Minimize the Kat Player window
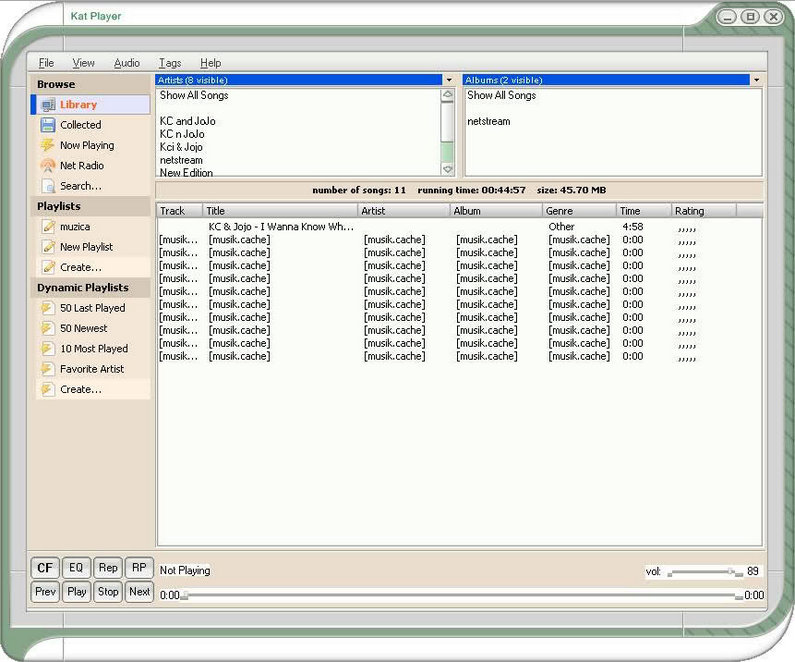The width and height of the screenshot is (795, 662). [x=727, y=17]
